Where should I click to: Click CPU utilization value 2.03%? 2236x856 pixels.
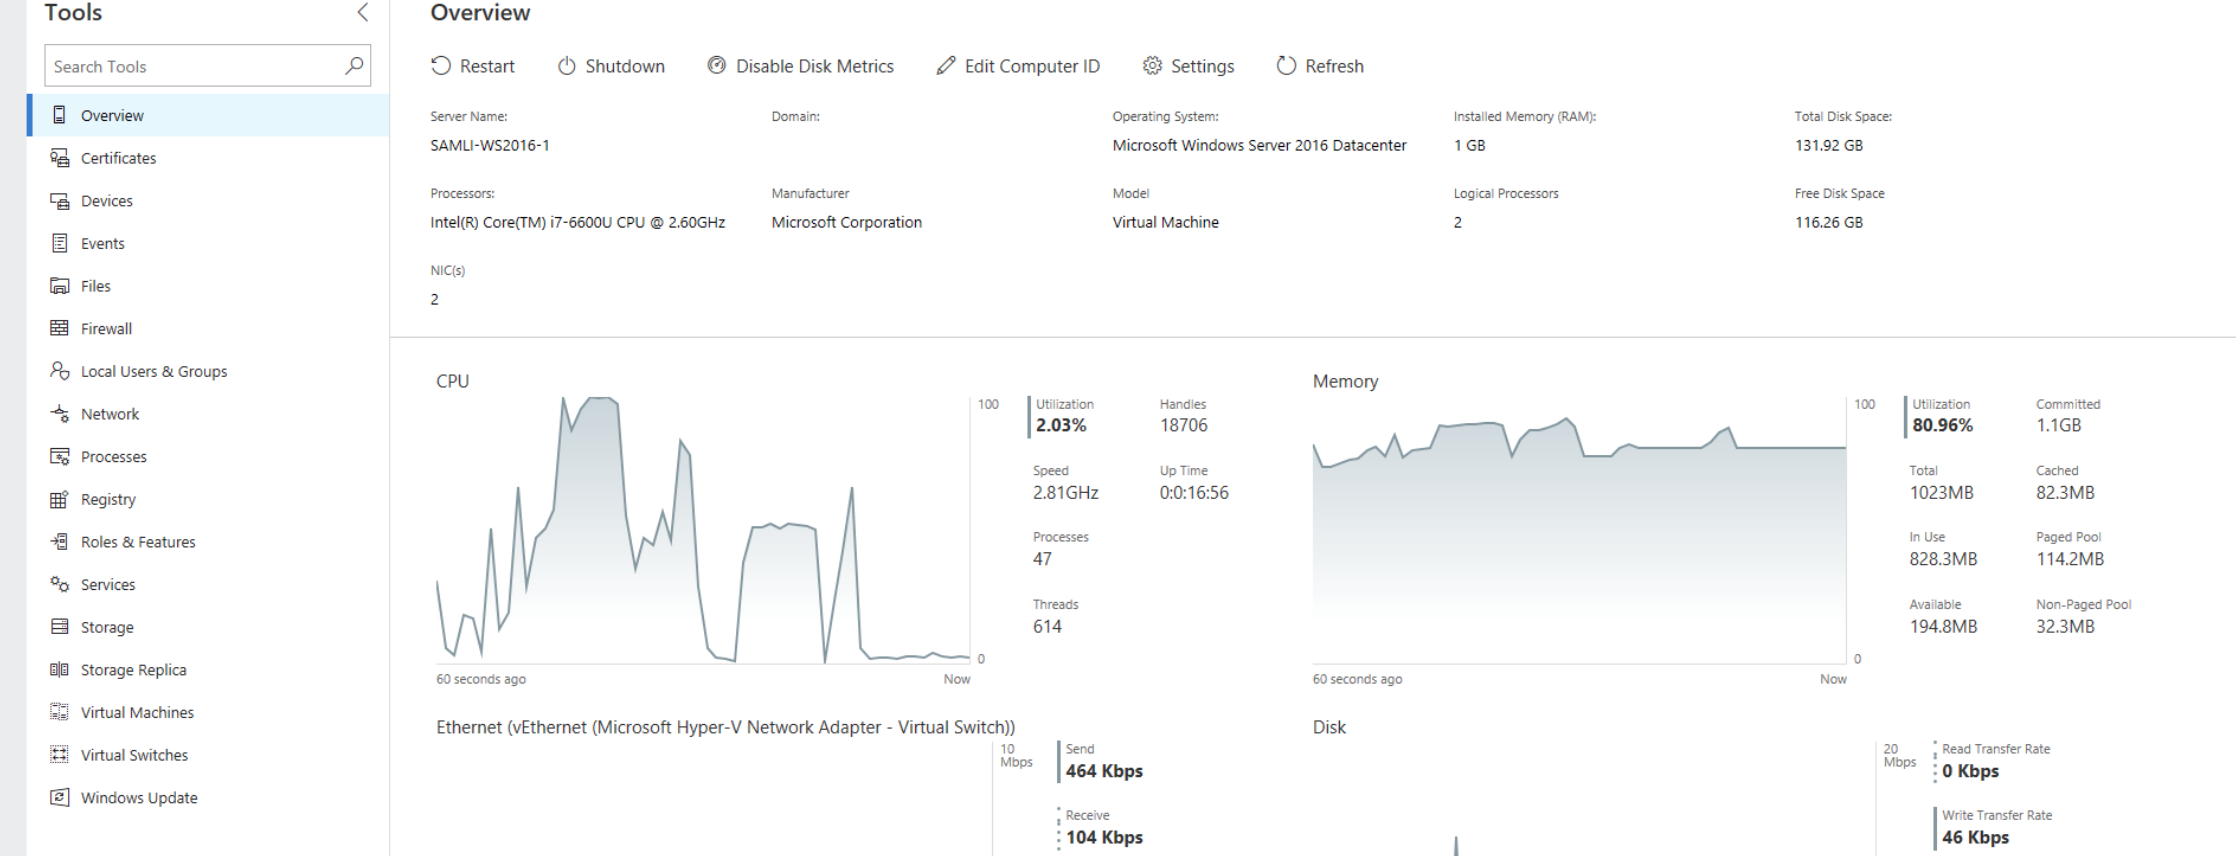point(1061,425)
